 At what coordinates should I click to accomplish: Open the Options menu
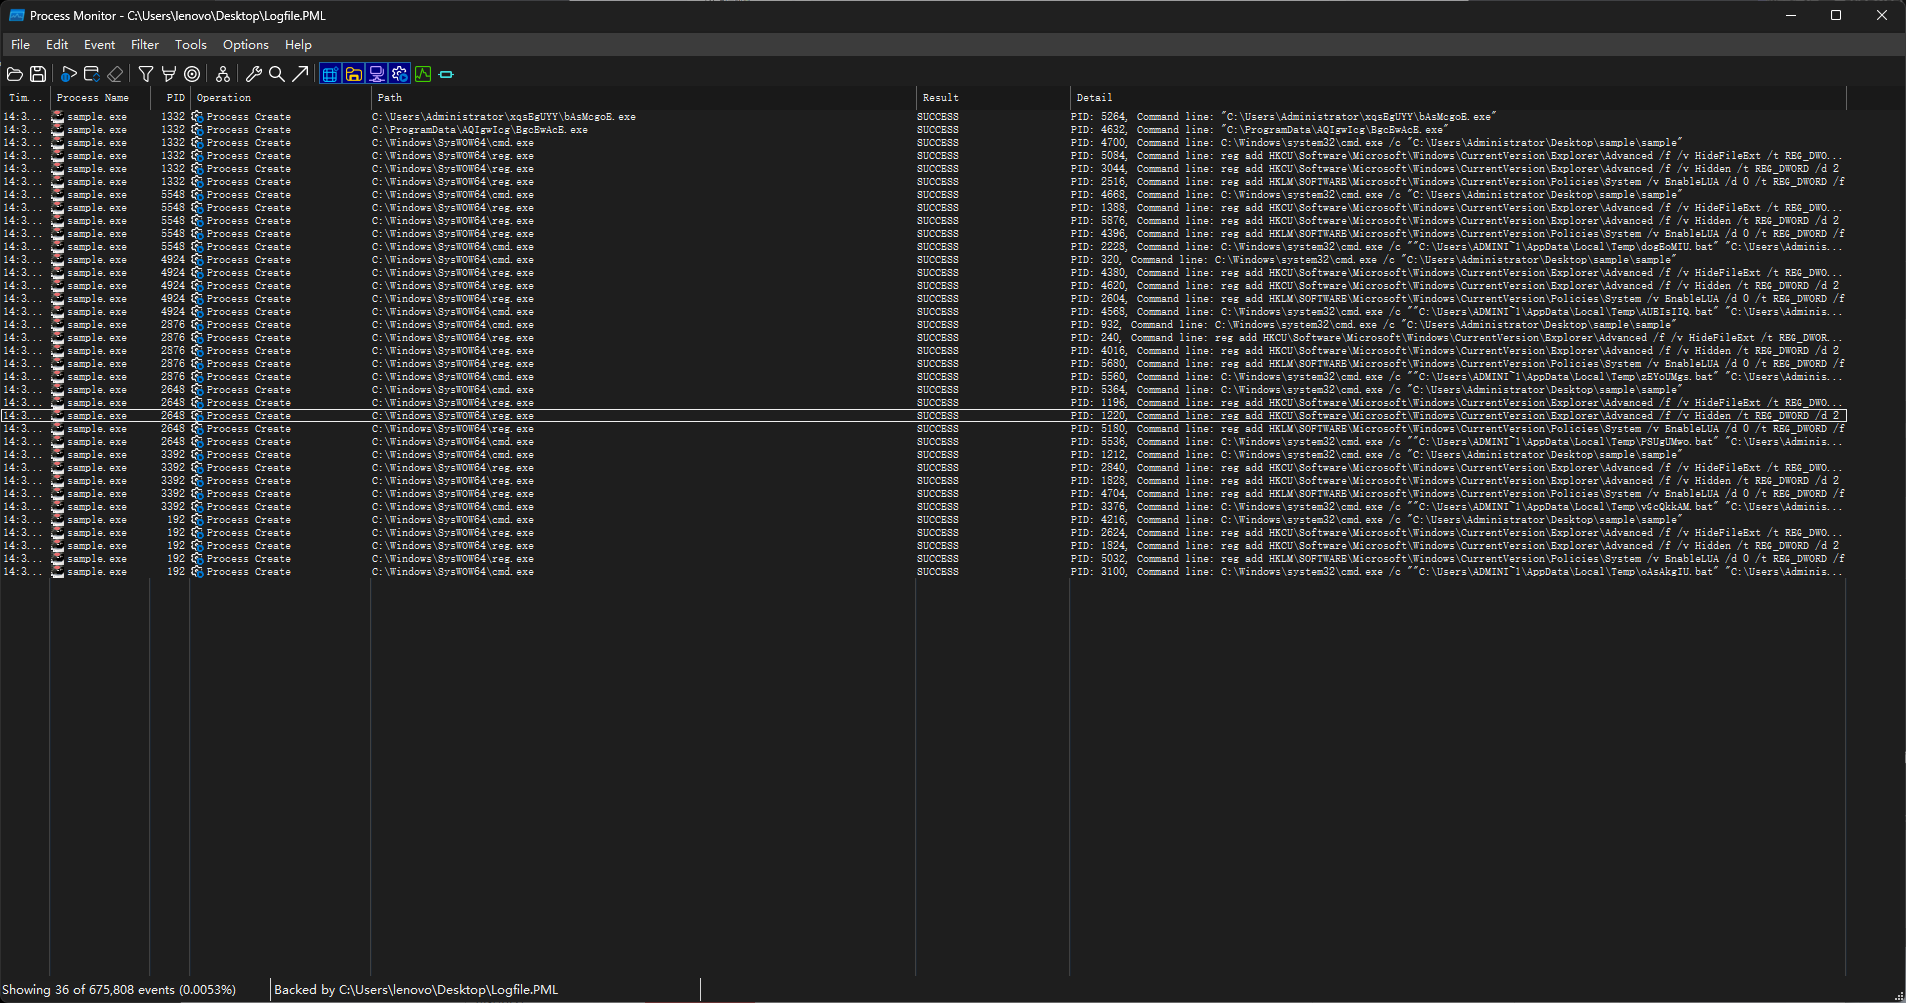pos(246,45)
